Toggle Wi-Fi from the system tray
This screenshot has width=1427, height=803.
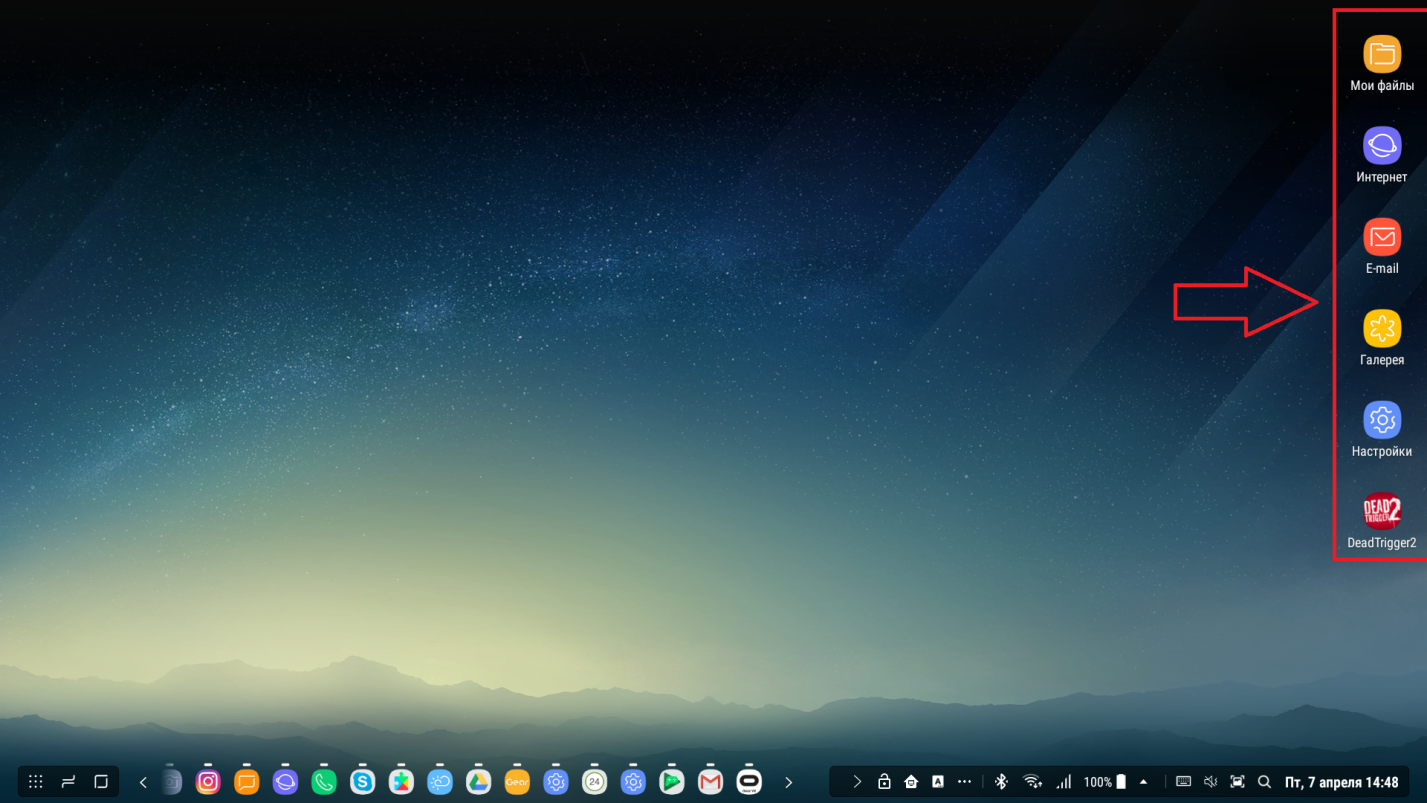1032,782
